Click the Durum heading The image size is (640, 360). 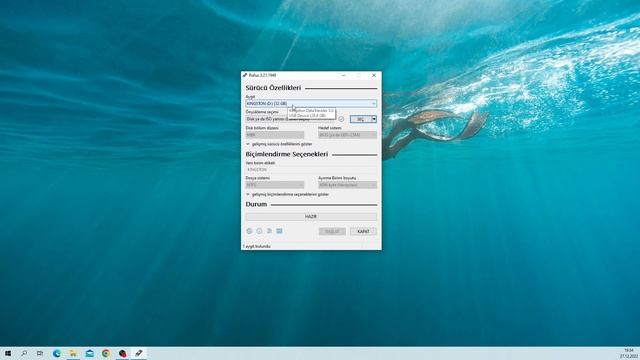click(256, 204)
